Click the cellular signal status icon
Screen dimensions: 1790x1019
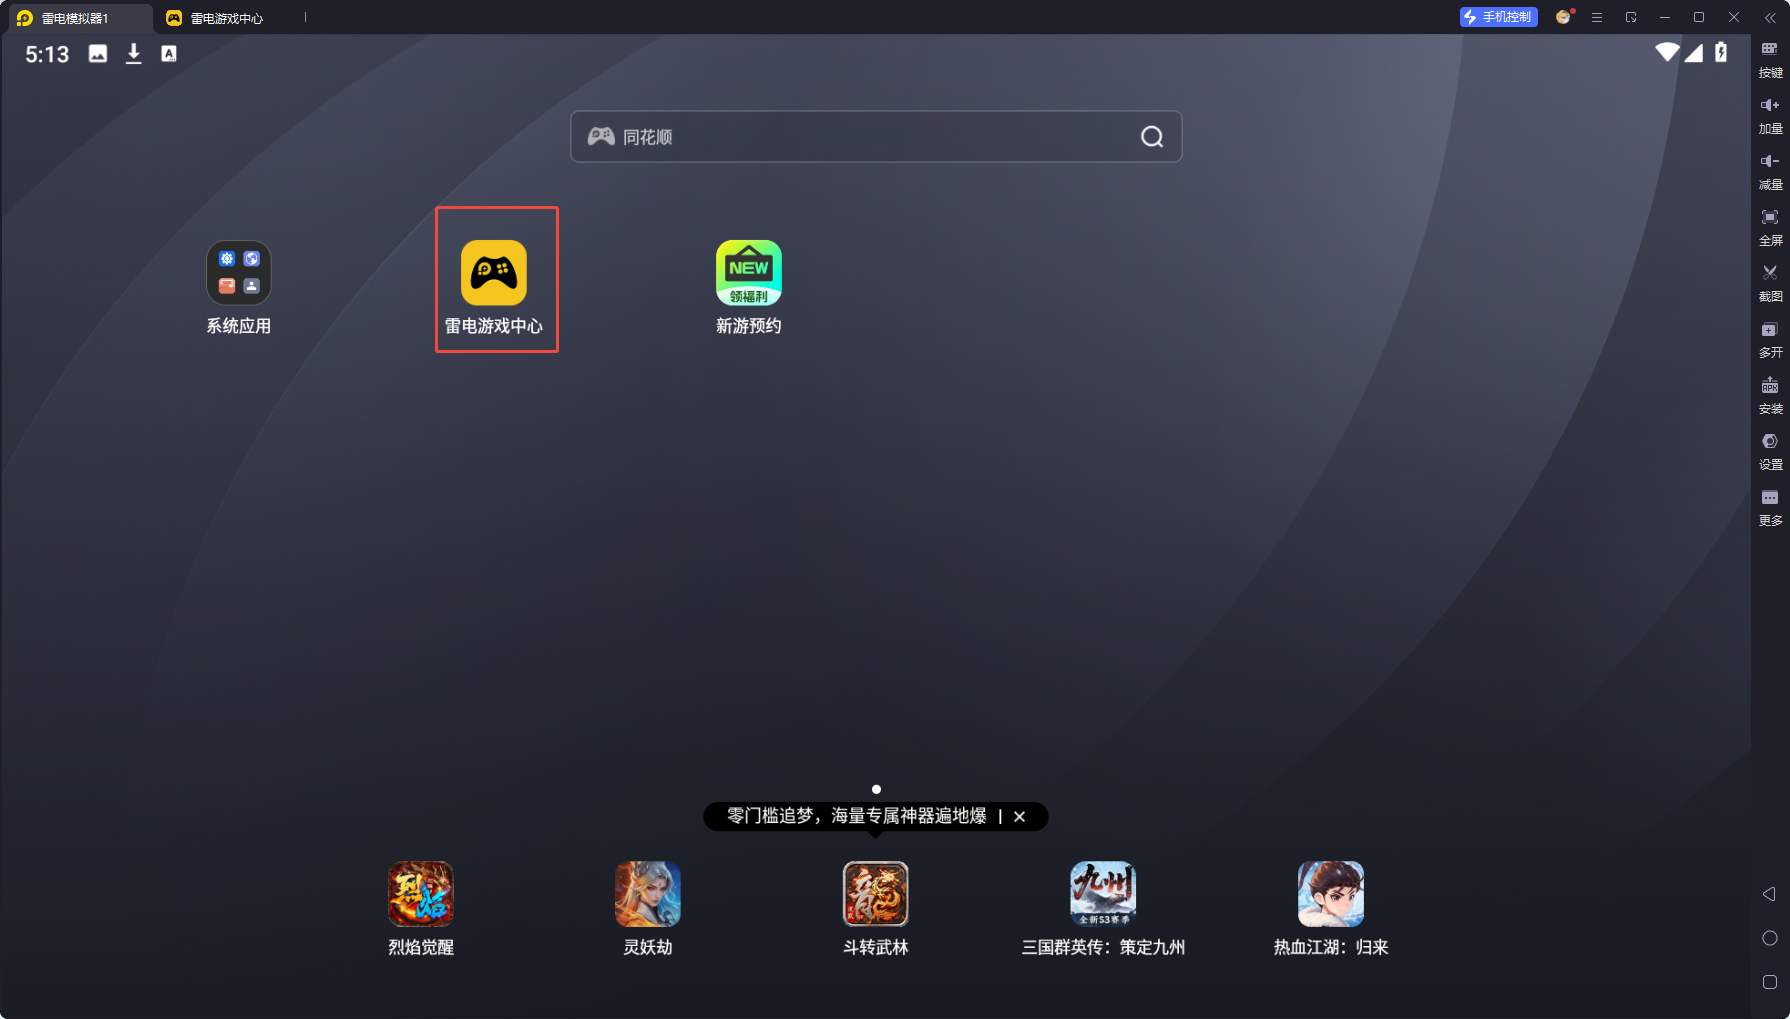pyautogui.click(x=1693, y=52)
